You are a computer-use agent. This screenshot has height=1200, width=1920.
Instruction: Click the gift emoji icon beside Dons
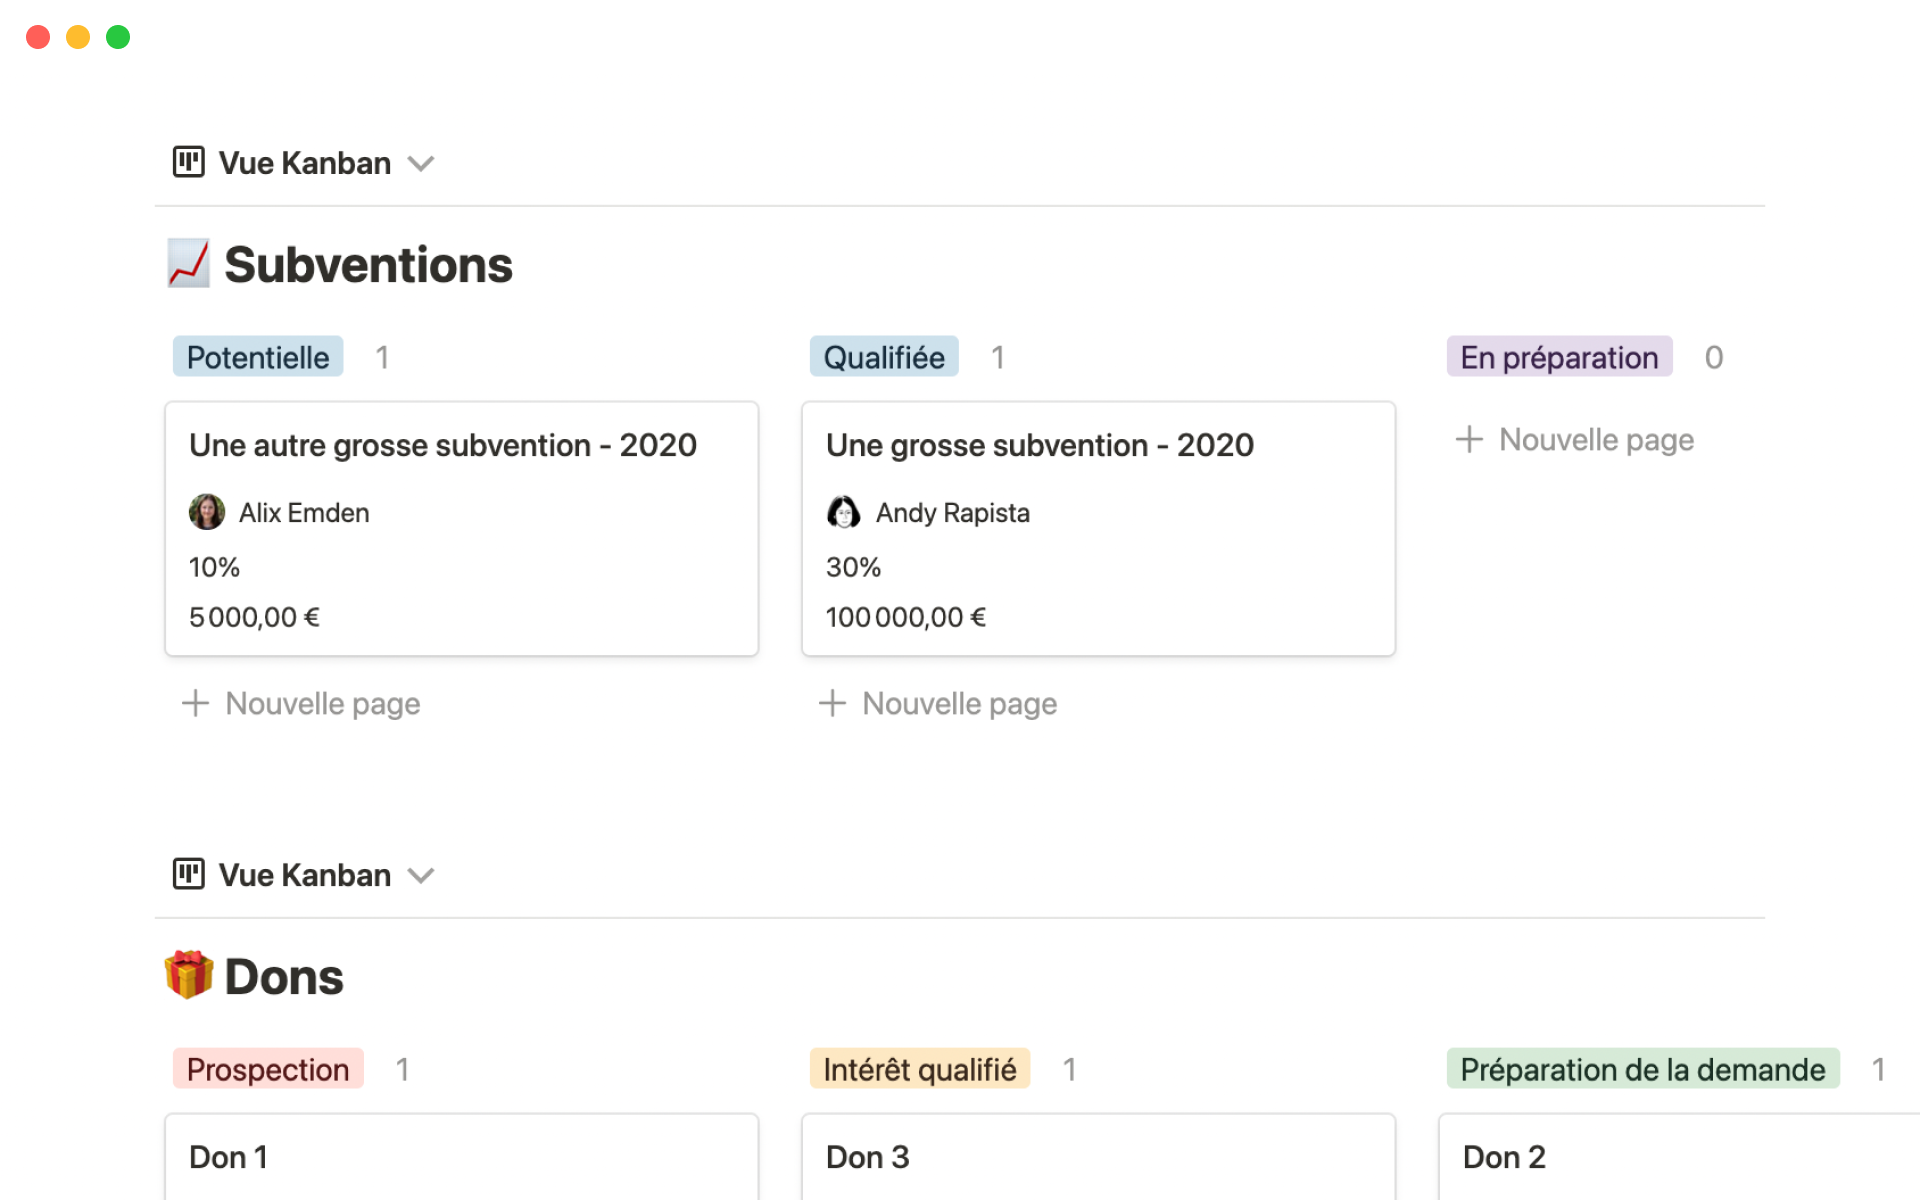coord(188,975)
